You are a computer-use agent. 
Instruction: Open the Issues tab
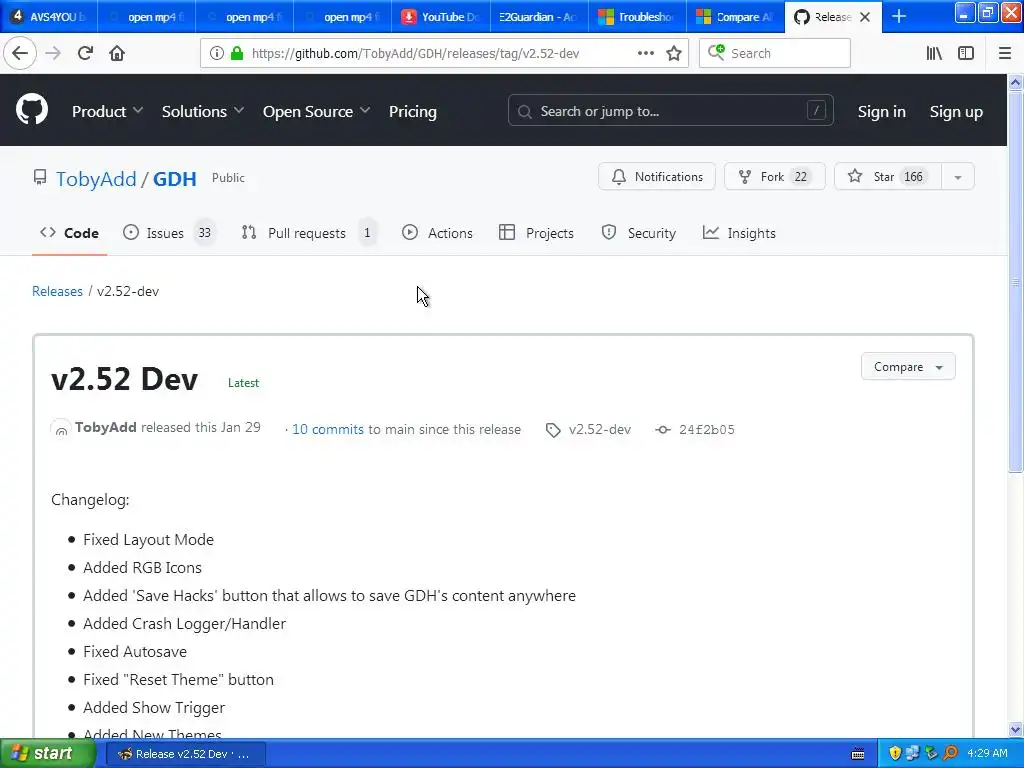tap(169, 233)
